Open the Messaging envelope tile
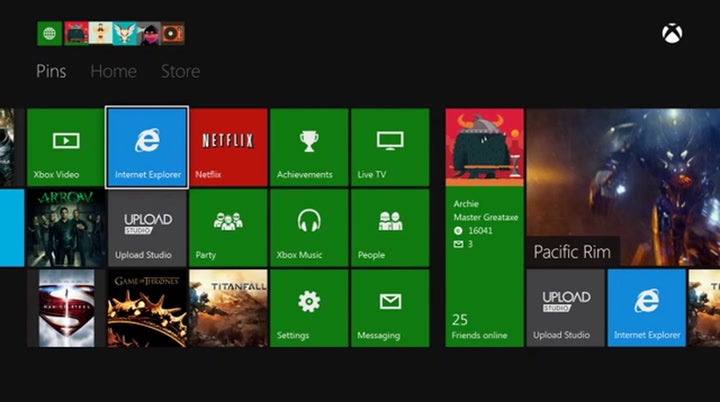This screenshot has height=402, width=720. pyautogui.click(x=390, y=308)
